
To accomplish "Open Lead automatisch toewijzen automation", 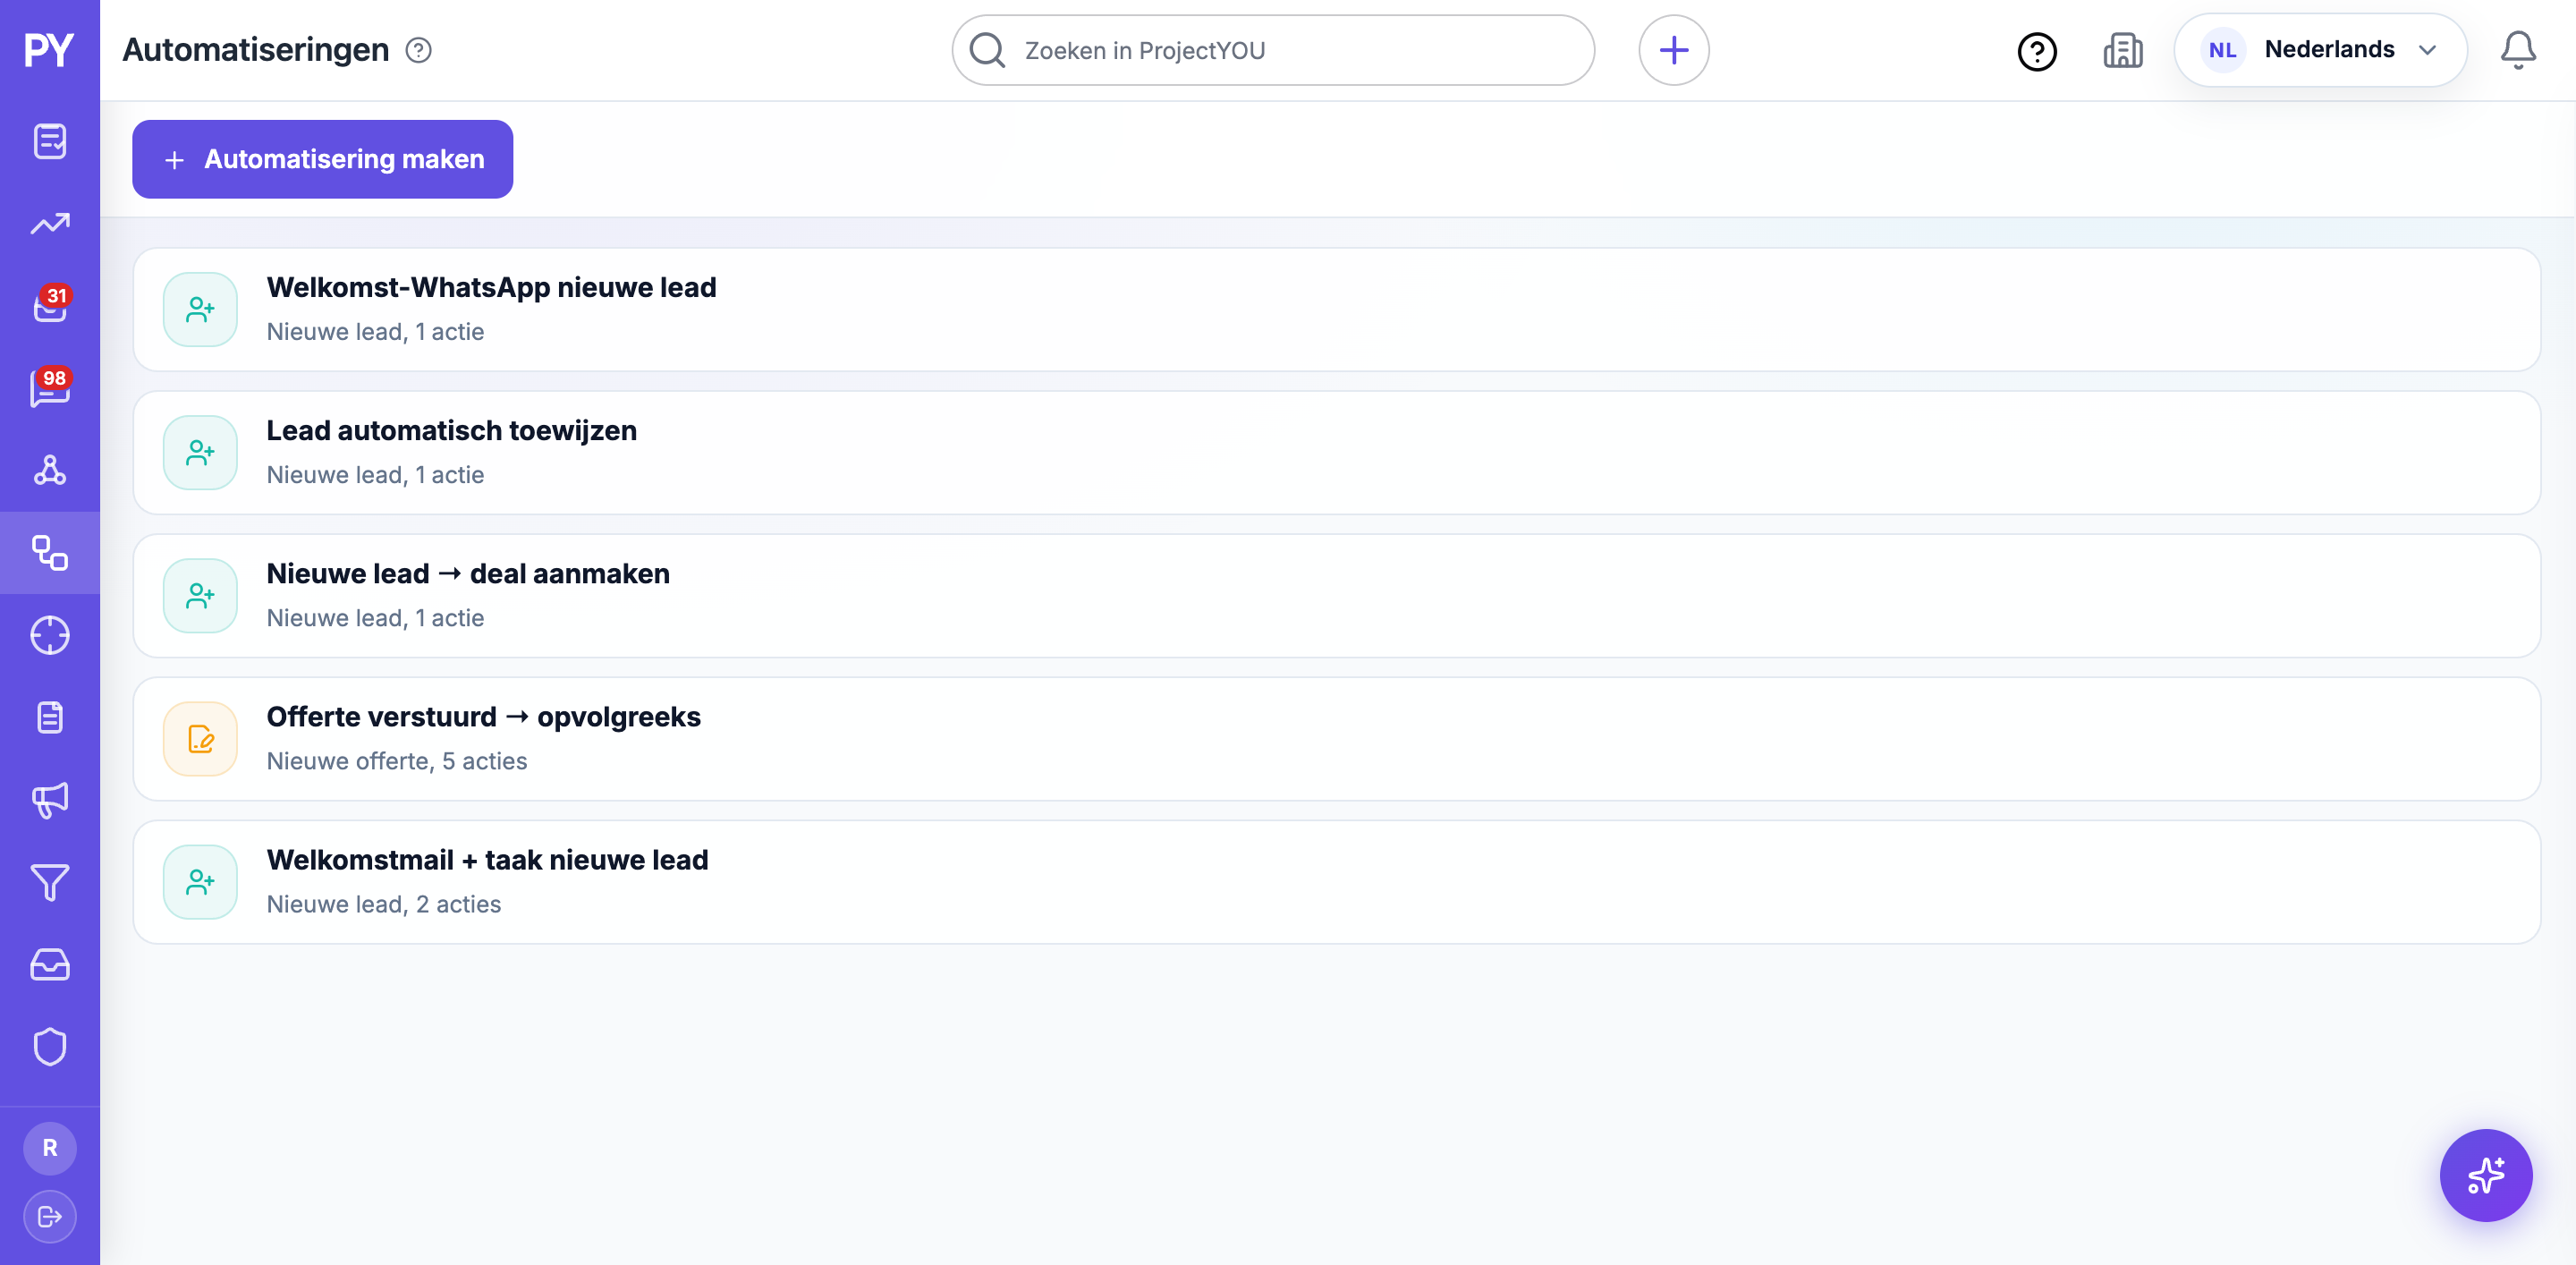I will point(1337,453).
